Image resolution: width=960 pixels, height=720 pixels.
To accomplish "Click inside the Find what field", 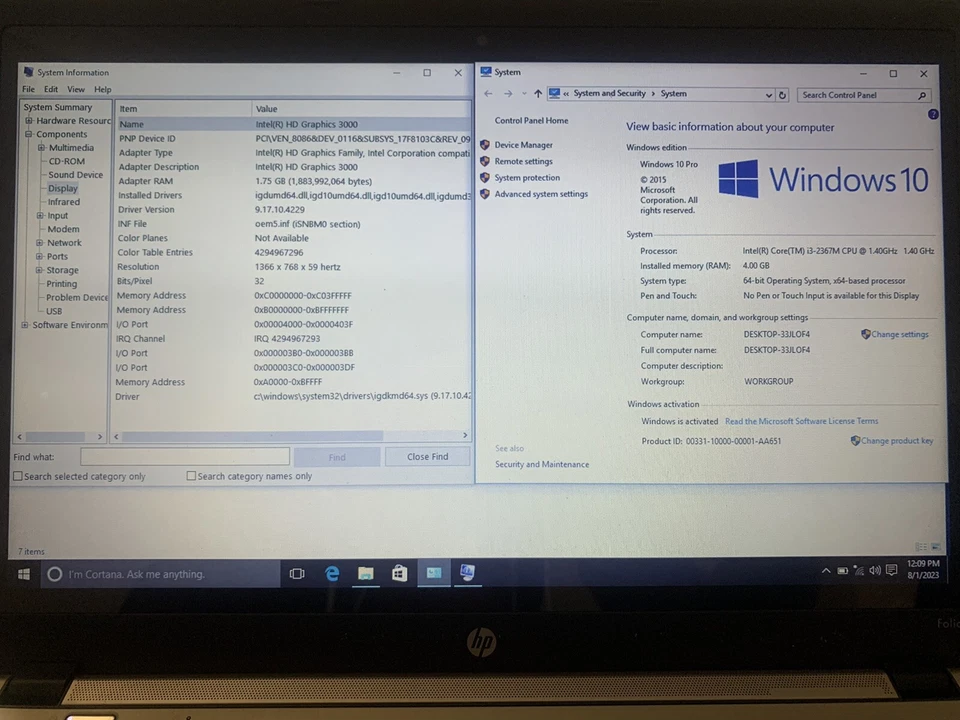I will (x=185, y=457).
